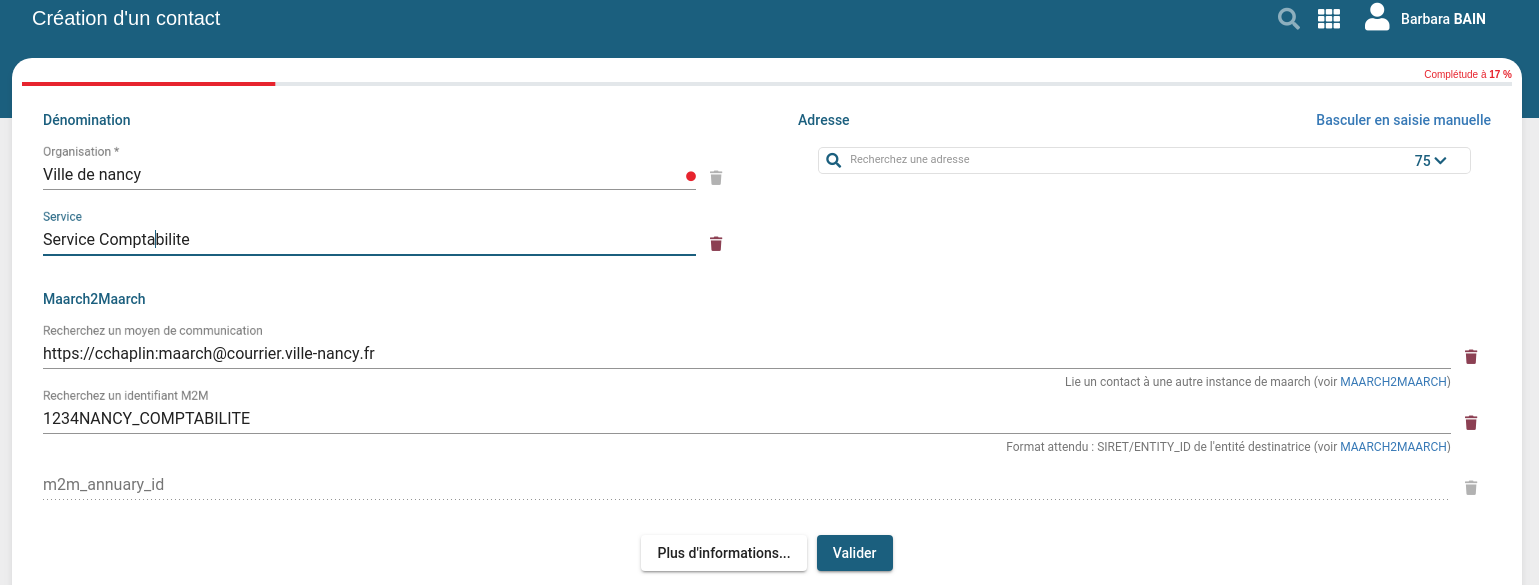Open MAARCH2MAARCH link under communication field
1539x585 pixels.
point(1393,382)
